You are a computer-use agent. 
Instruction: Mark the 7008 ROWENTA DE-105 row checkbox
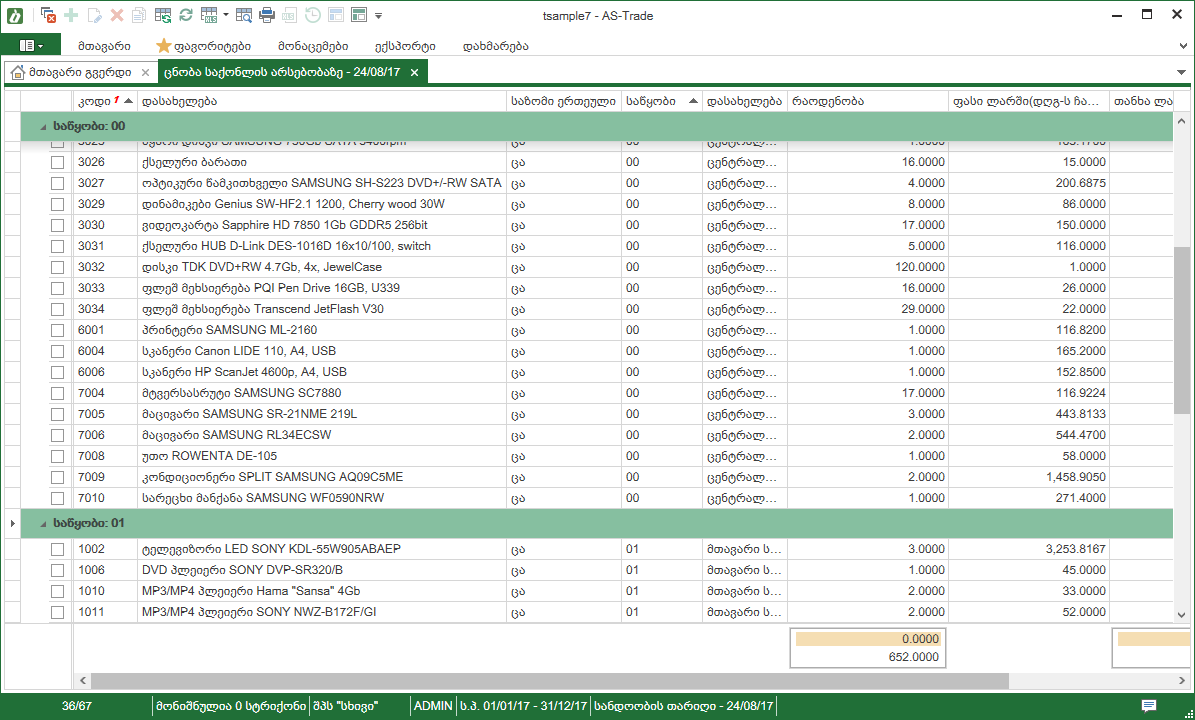[57, 456]
